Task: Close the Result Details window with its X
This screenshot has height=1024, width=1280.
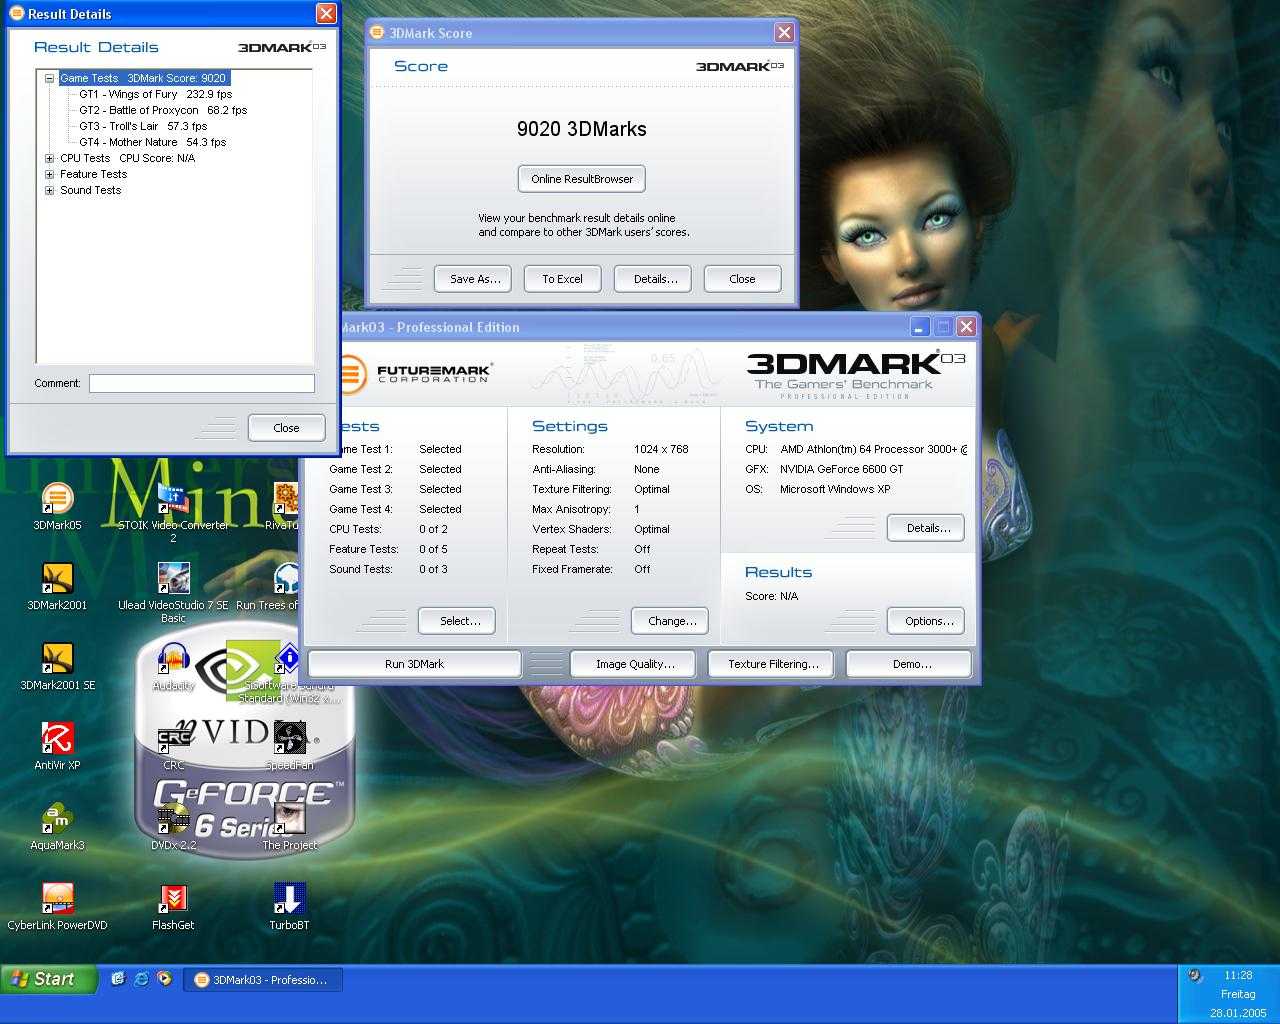Action: pos(326,13)
